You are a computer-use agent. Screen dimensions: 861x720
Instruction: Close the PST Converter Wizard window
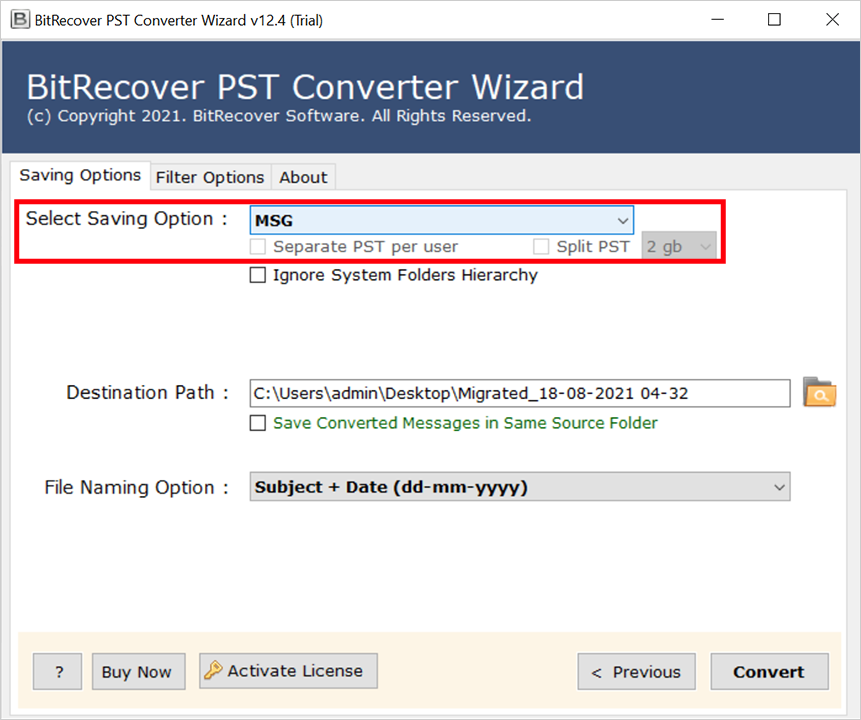point(832,19)
